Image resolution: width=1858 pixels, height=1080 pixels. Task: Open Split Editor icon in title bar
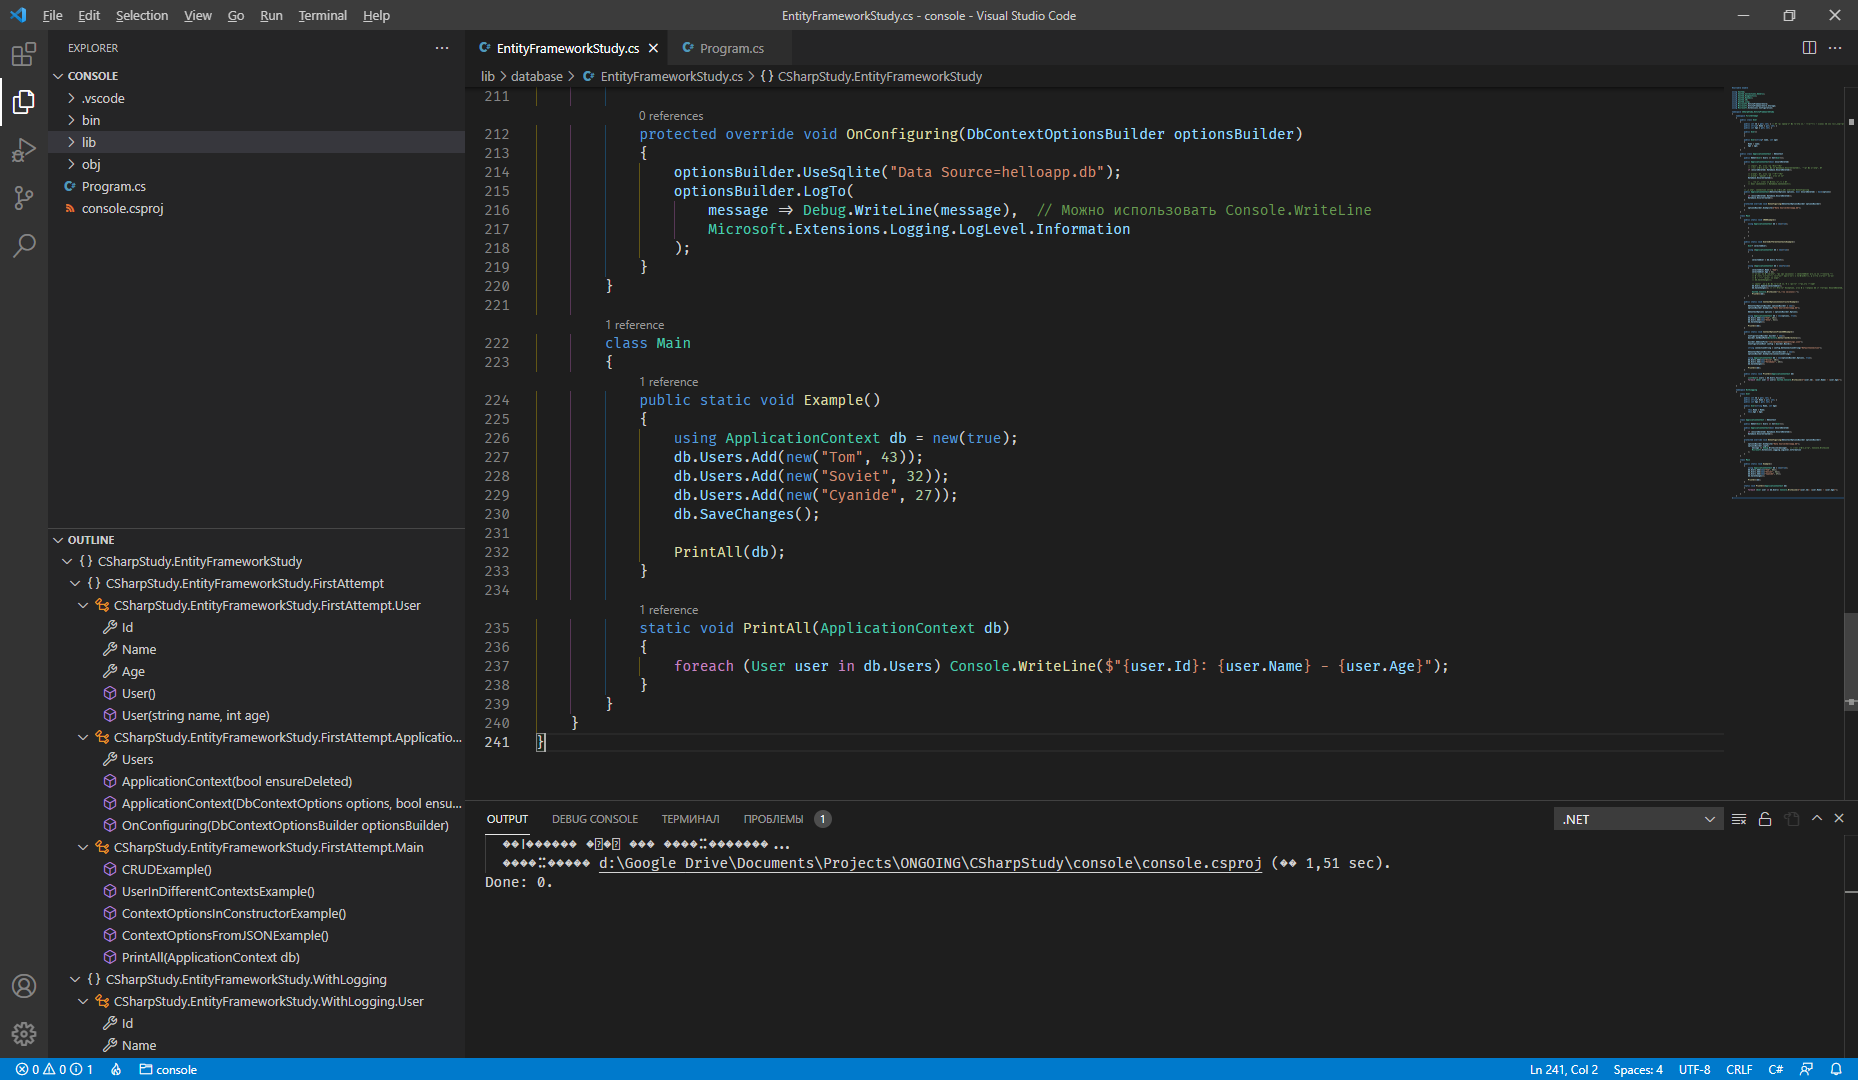(1809, 47)
